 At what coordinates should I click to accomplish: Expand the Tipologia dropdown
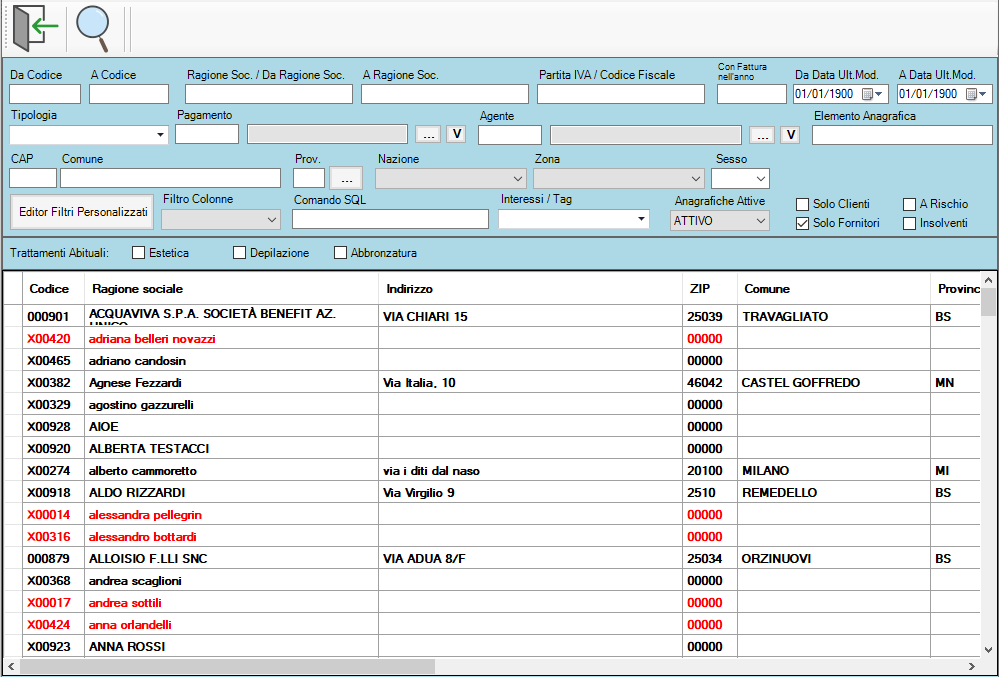coord(160,134)
